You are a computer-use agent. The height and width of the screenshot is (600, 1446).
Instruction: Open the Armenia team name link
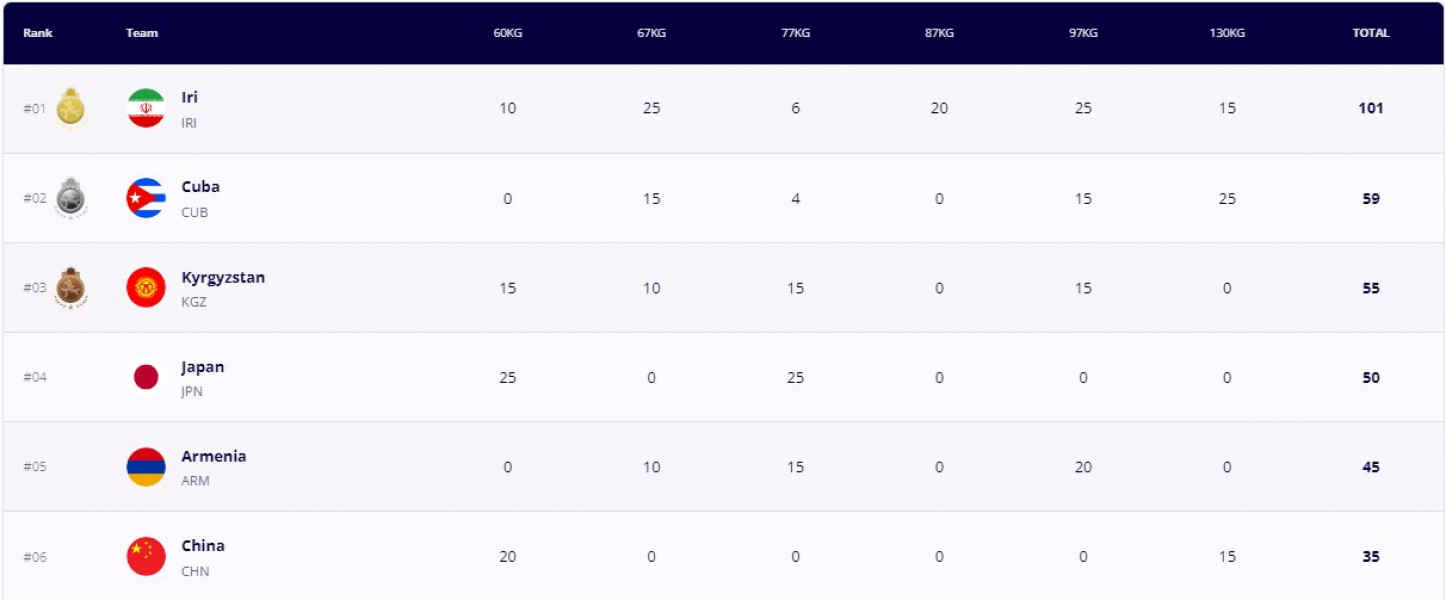coord(214,456)
